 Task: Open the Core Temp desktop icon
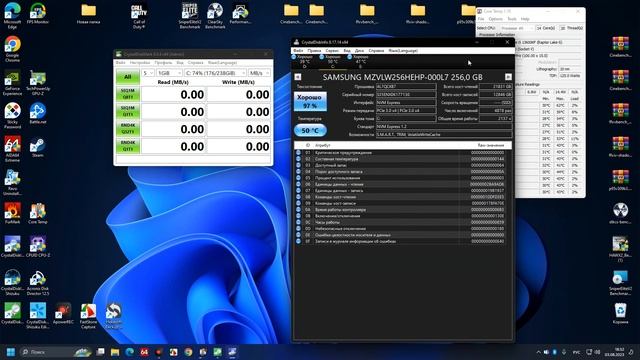click(38, 213)
